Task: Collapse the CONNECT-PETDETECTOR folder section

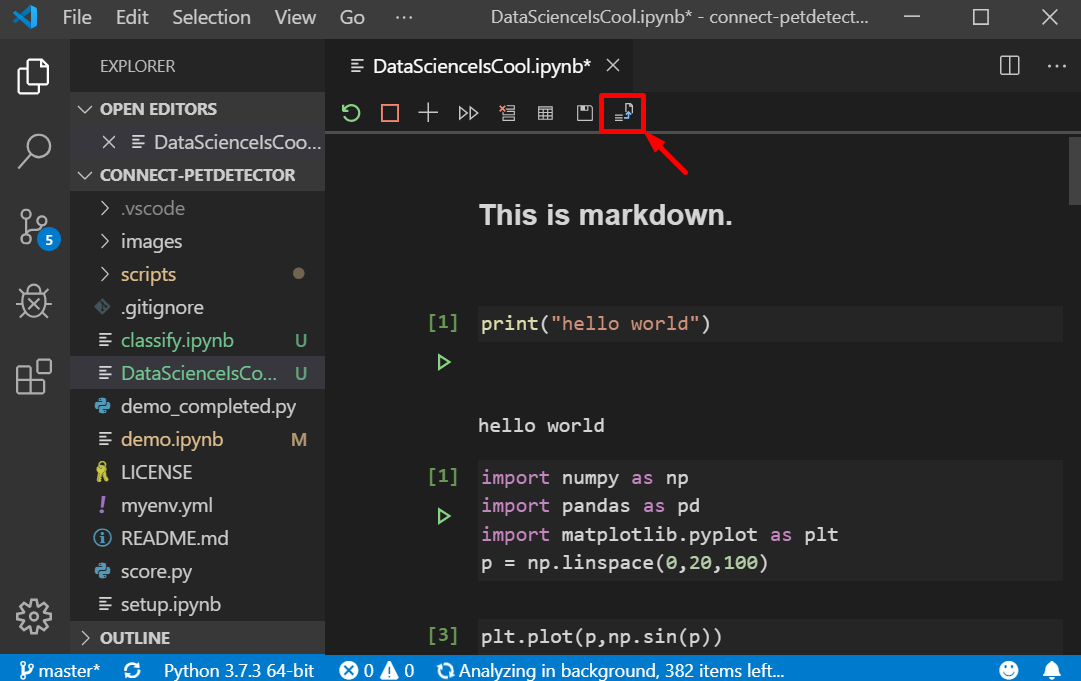Action: (x=197, y=175)
